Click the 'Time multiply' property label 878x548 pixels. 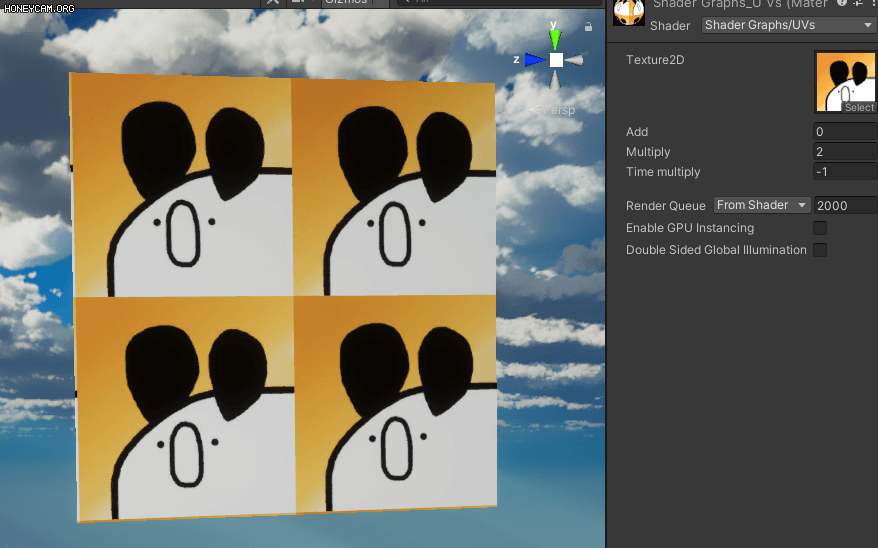click(663, 172)
